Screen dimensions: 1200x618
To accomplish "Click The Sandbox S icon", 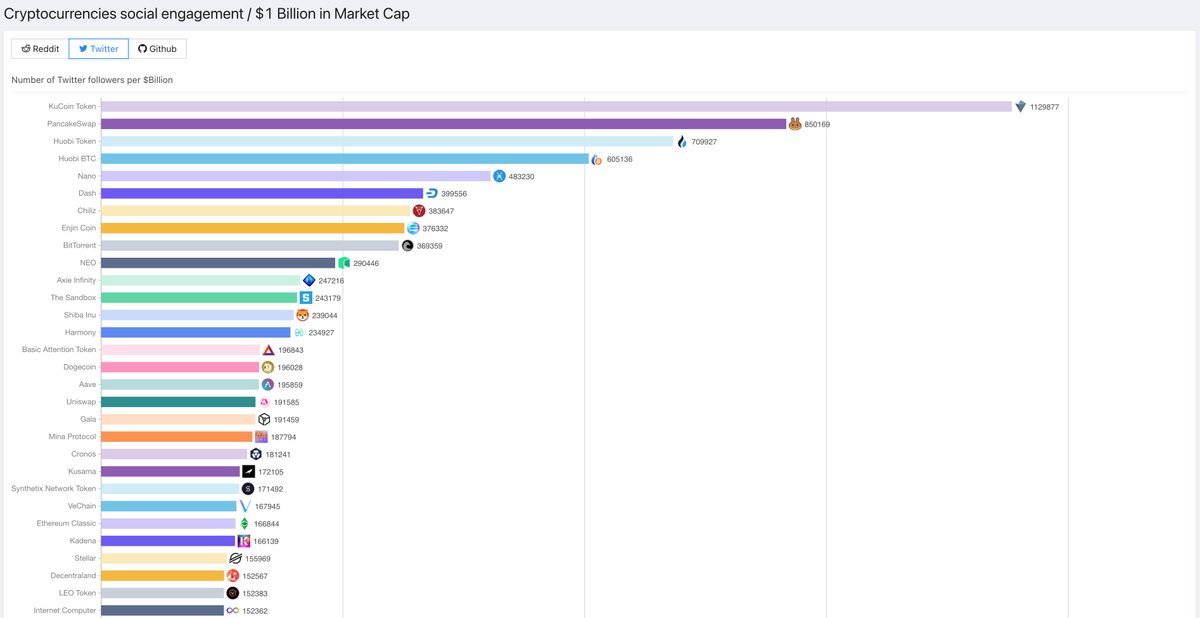I will (x=306, y=298).
